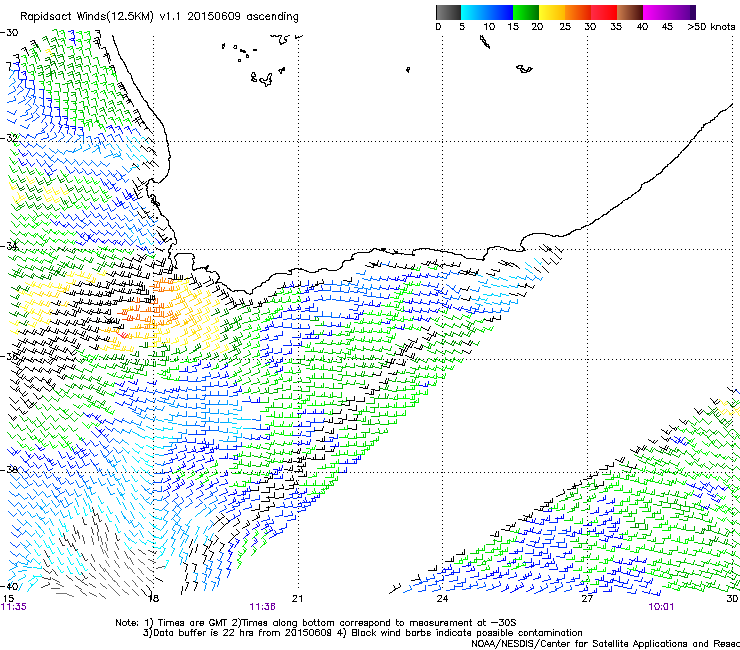The height and width of the screenshot is (650, 740).
Task: Click the -32 latitude label
Action: [9, 138]
